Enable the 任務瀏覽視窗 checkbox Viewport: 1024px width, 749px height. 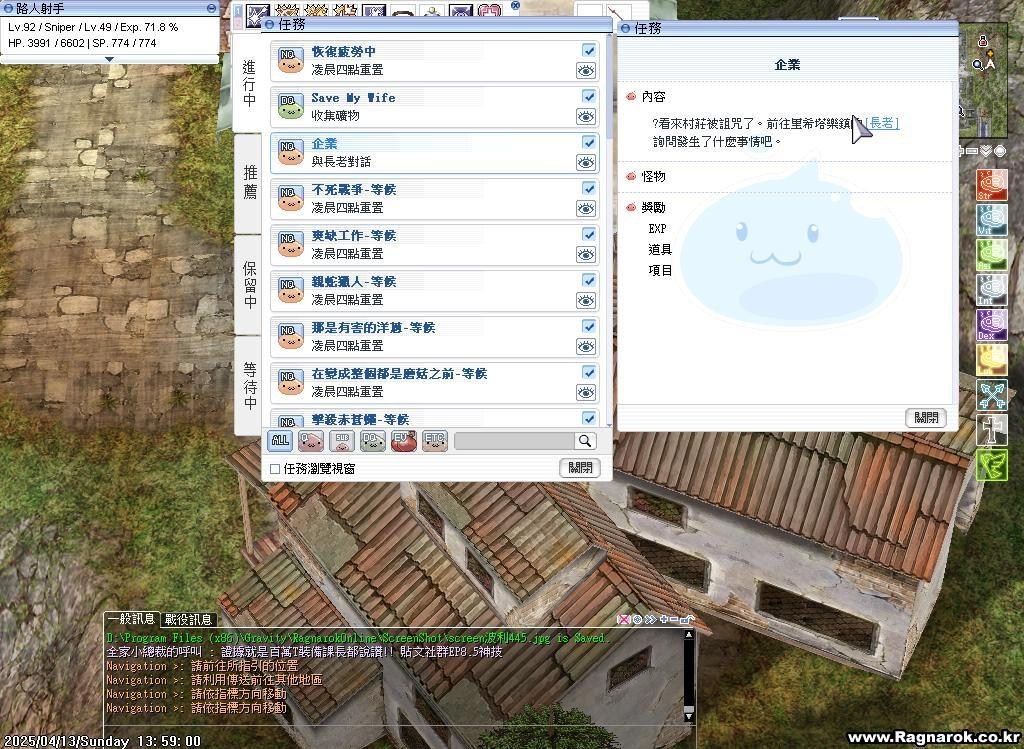[x=275, y=469]
